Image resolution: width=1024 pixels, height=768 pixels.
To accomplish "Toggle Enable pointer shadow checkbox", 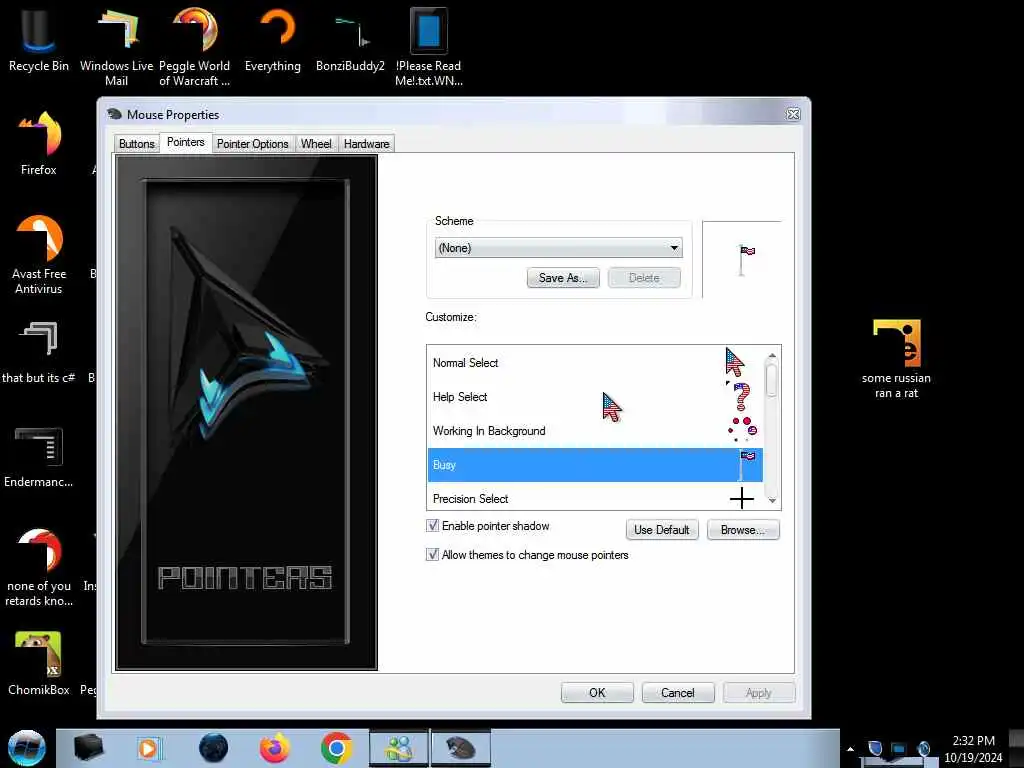I will [x=432, y=526].
